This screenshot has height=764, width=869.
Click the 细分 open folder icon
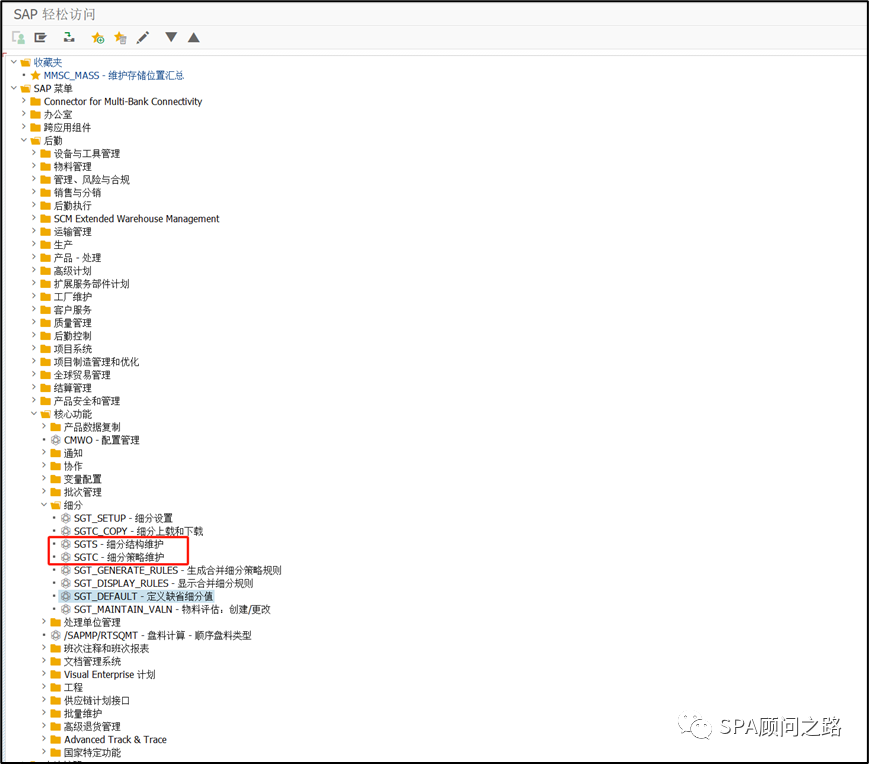(x=55, y=505)
